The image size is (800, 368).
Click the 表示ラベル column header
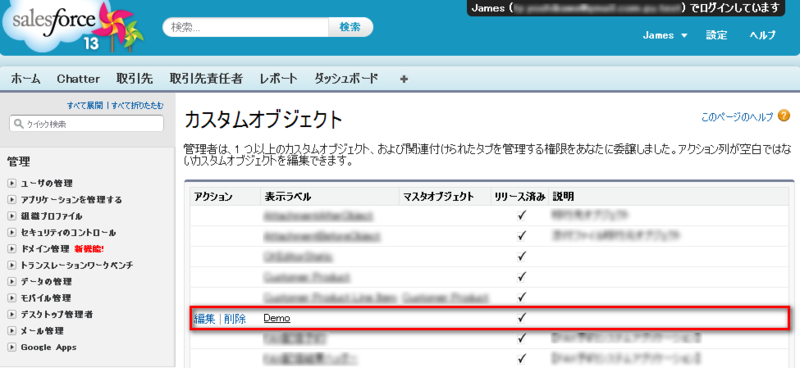pyautogui.click(x=288, y=197)
